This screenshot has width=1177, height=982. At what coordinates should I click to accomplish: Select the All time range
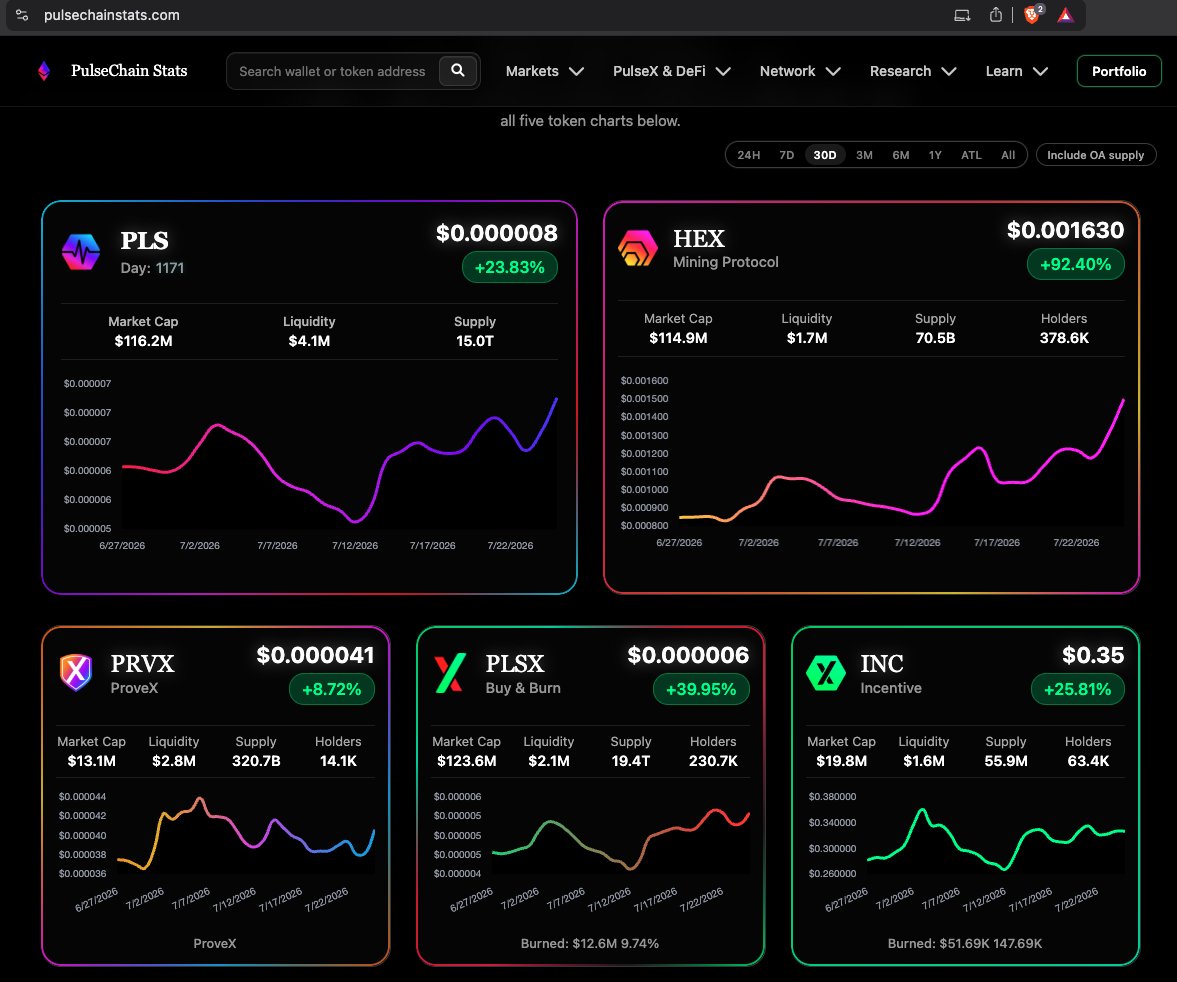[x=1008, y=155]
